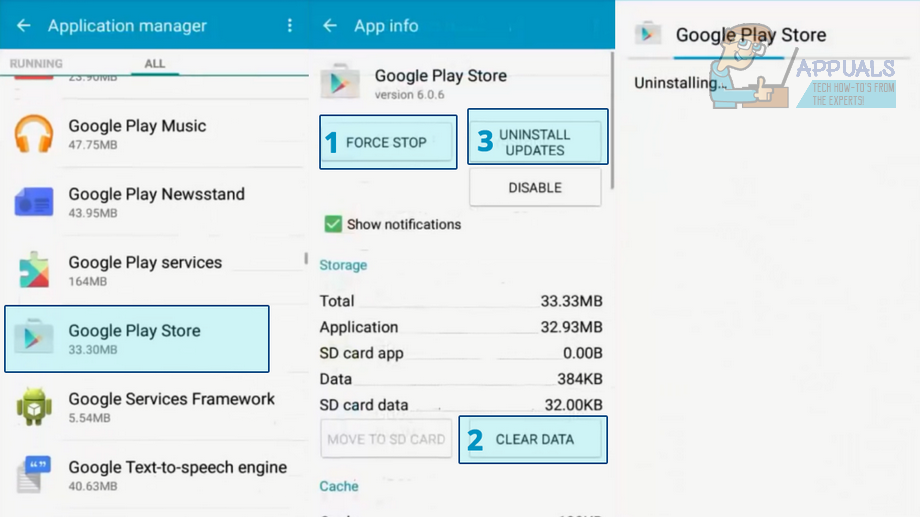This screenshot has height=517, width=920.
Task: Open Google Play services app entry
Action: [x=154, y=270]
